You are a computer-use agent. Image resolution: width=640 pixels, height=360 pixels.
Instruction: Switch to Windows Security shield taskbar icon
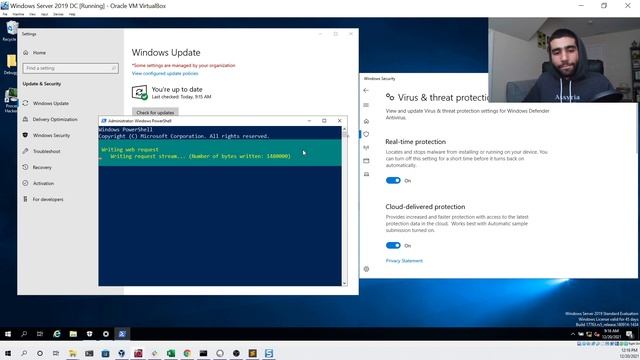pyautogui.click(x=89, y=334)
